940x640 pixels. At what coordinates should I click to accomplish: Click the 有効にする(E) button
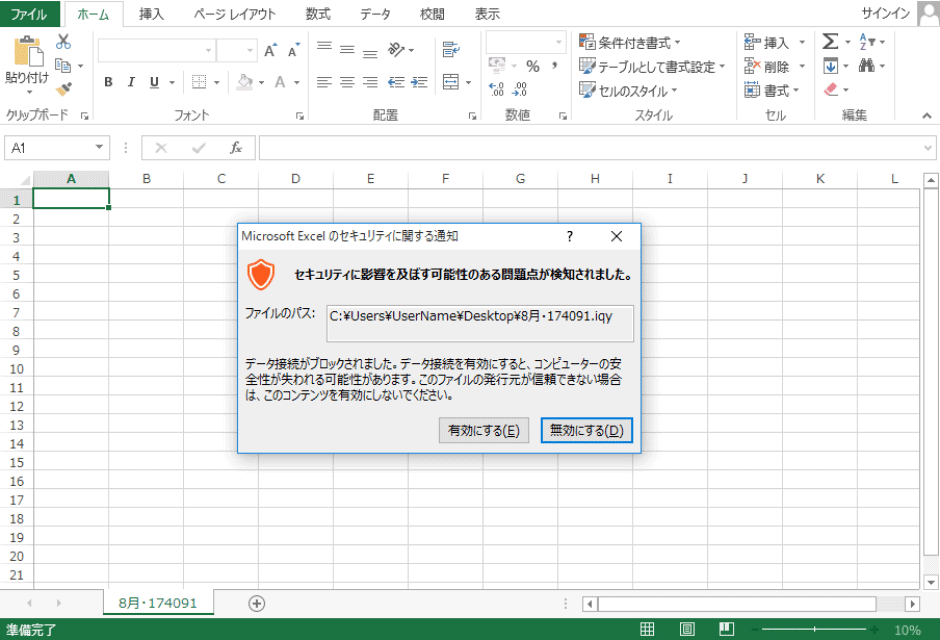(x=484, y=430)
